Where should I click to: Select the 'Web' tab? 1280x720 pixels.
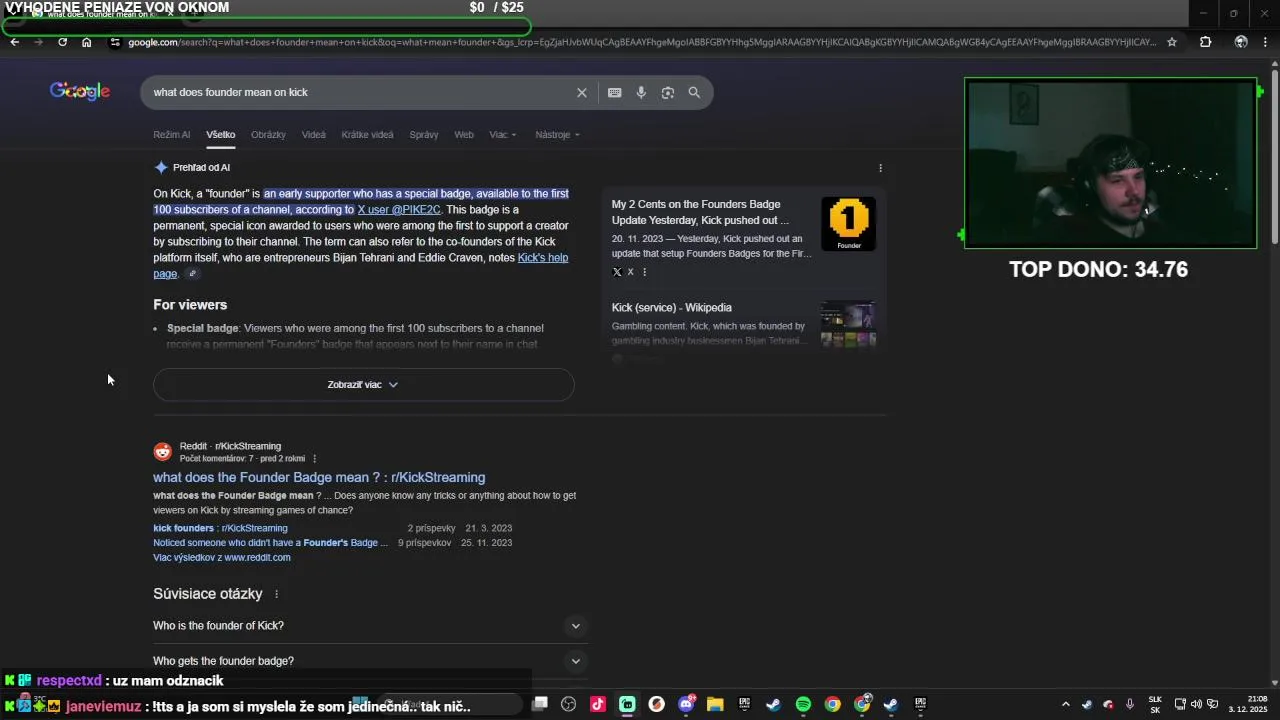click(464, 135)
